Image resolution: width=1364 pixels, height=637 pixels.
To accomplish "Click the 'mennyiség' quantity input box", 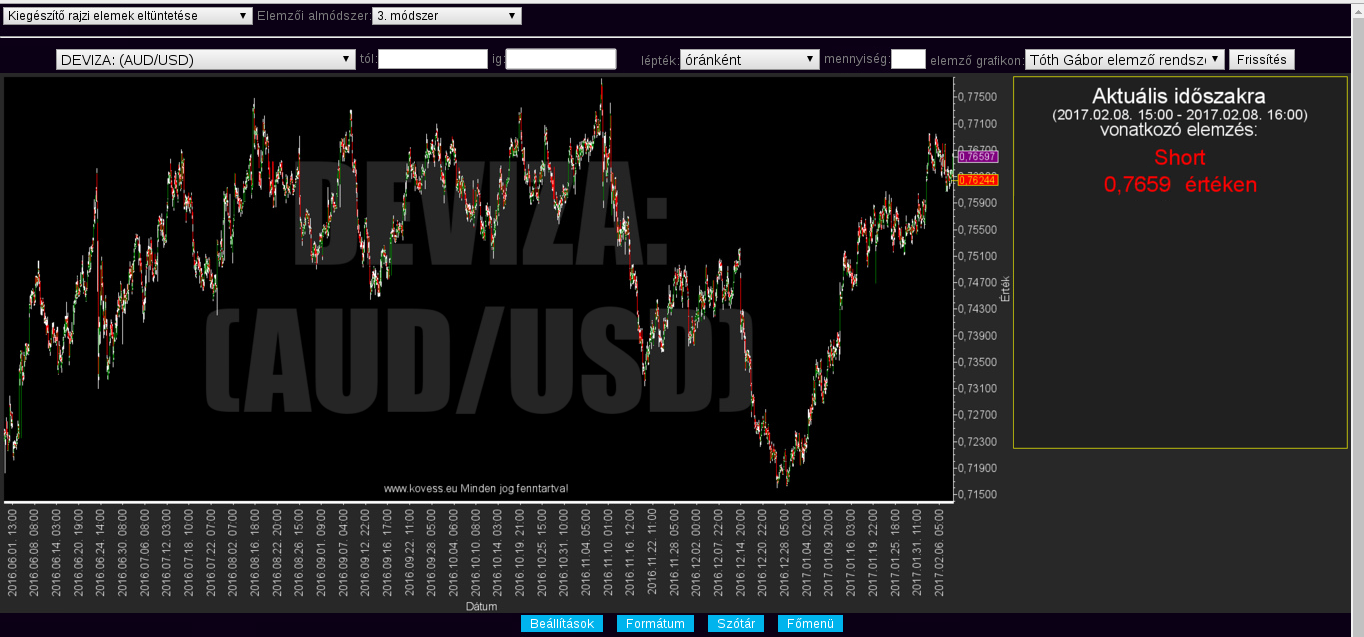I will (908, 60).
